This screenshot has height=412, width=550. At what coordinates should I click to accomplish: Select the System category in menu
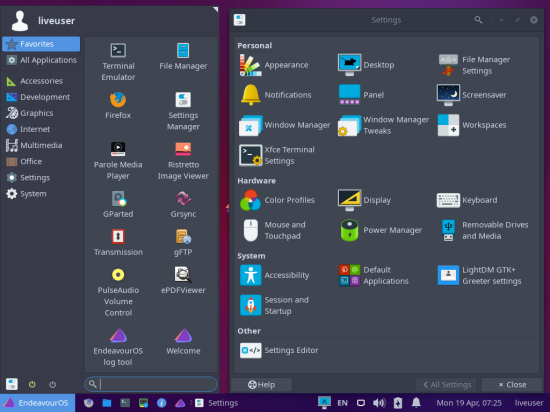(41, 194)
